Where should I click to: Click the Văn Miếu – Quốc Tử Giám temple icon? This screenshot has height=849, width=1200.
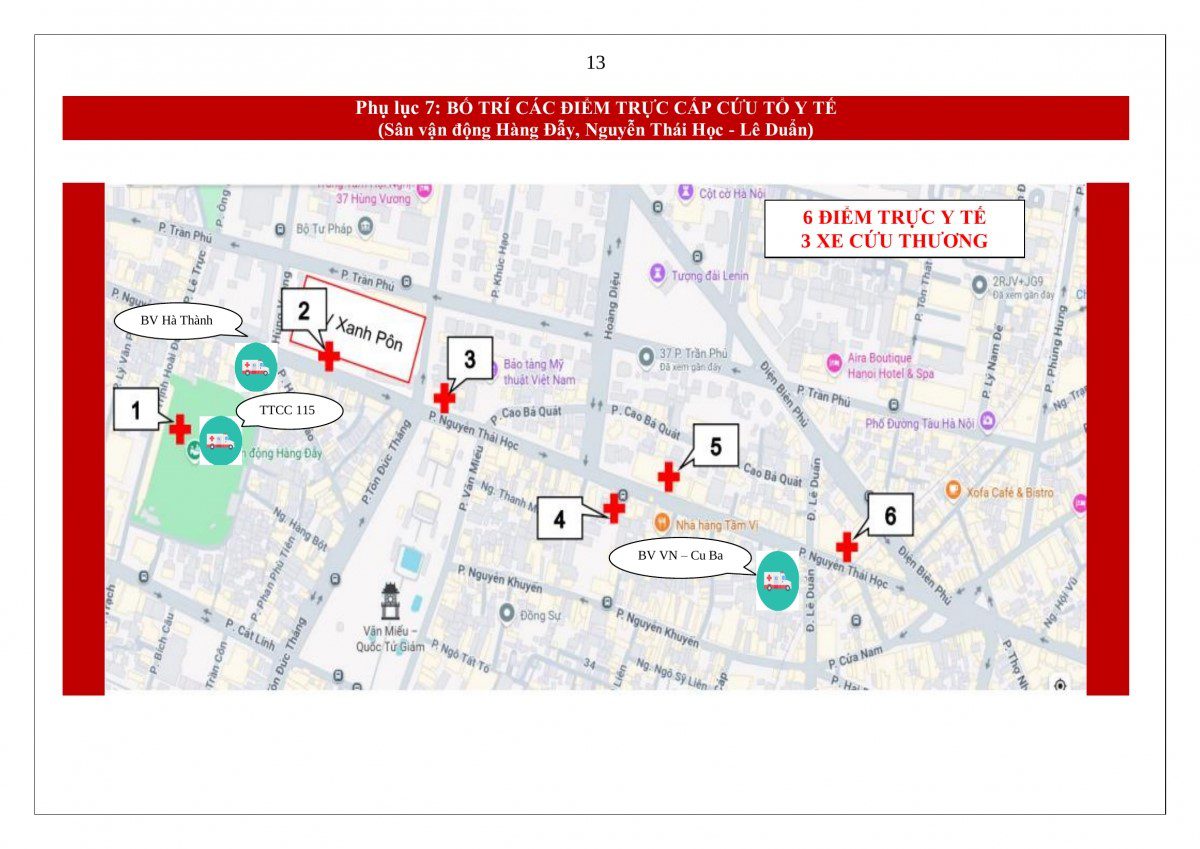[x=390, y=602]
